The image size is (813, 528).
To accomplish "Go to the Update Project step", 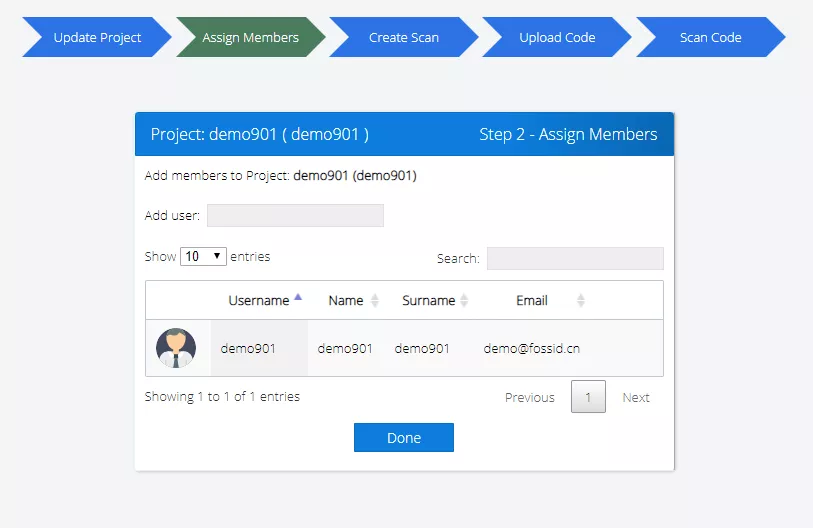I will coord(97,37).
